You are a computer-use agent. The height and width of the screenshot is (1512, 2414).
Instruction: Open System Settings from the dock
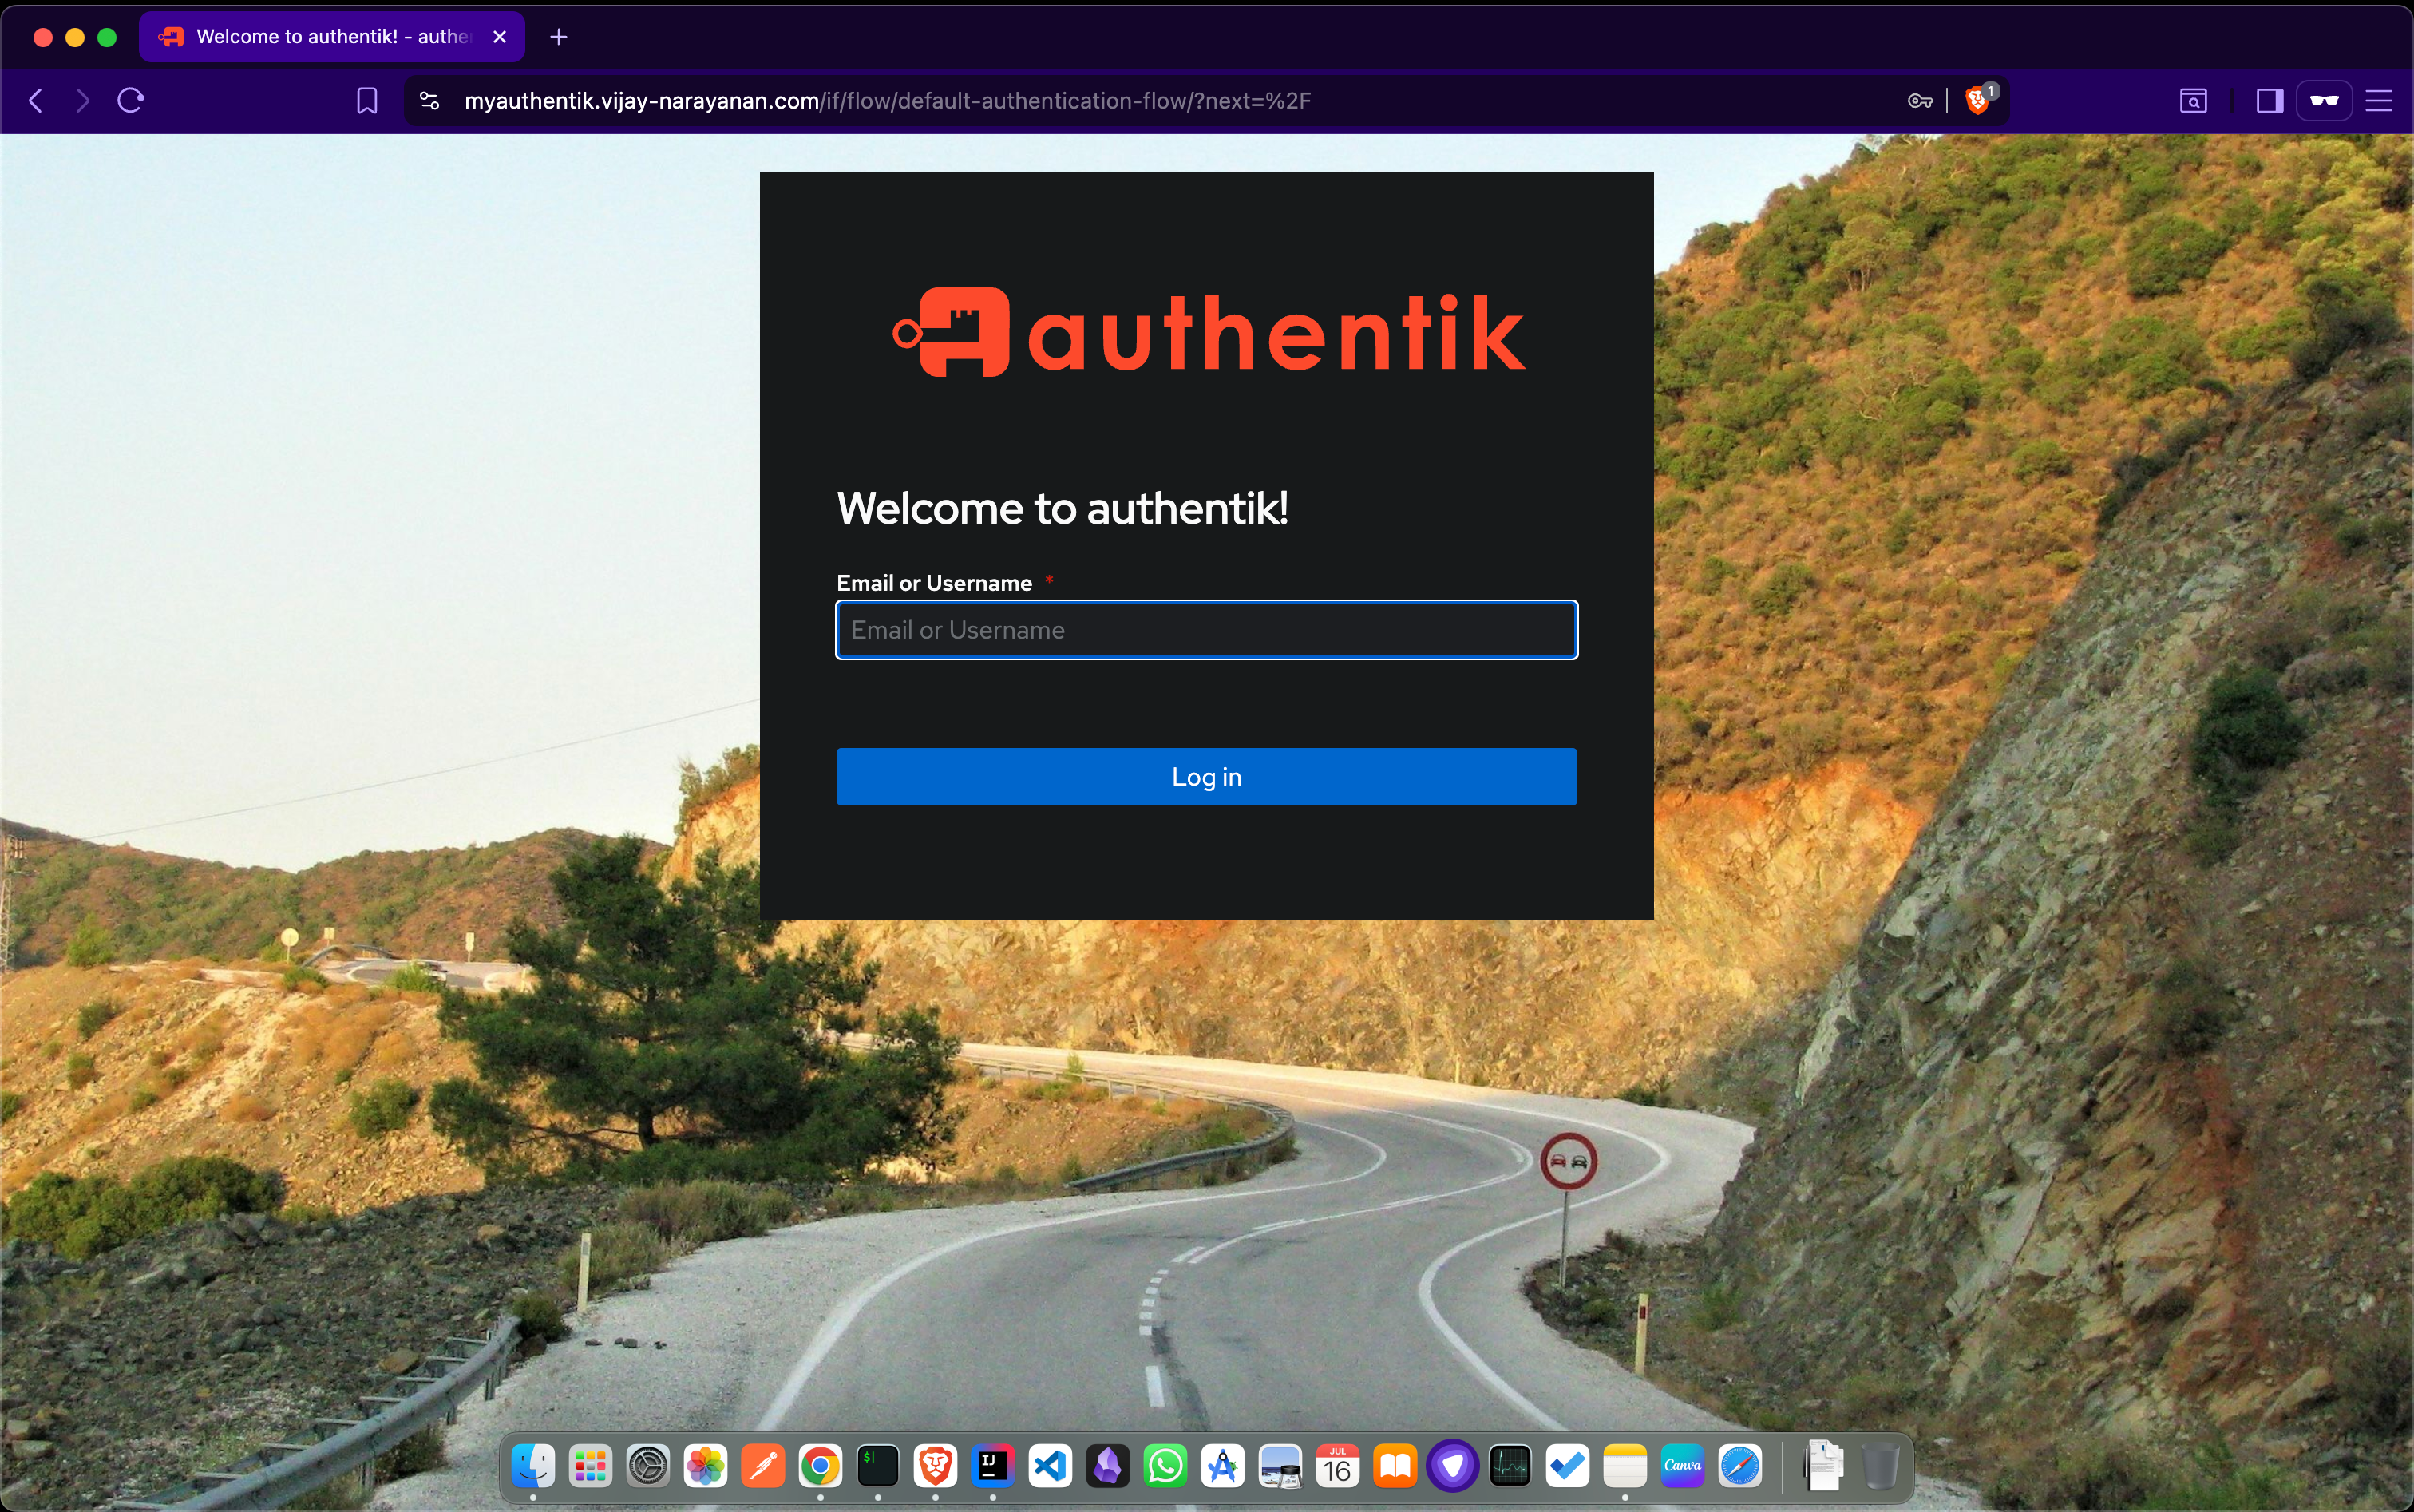[x=648, y=1466]
